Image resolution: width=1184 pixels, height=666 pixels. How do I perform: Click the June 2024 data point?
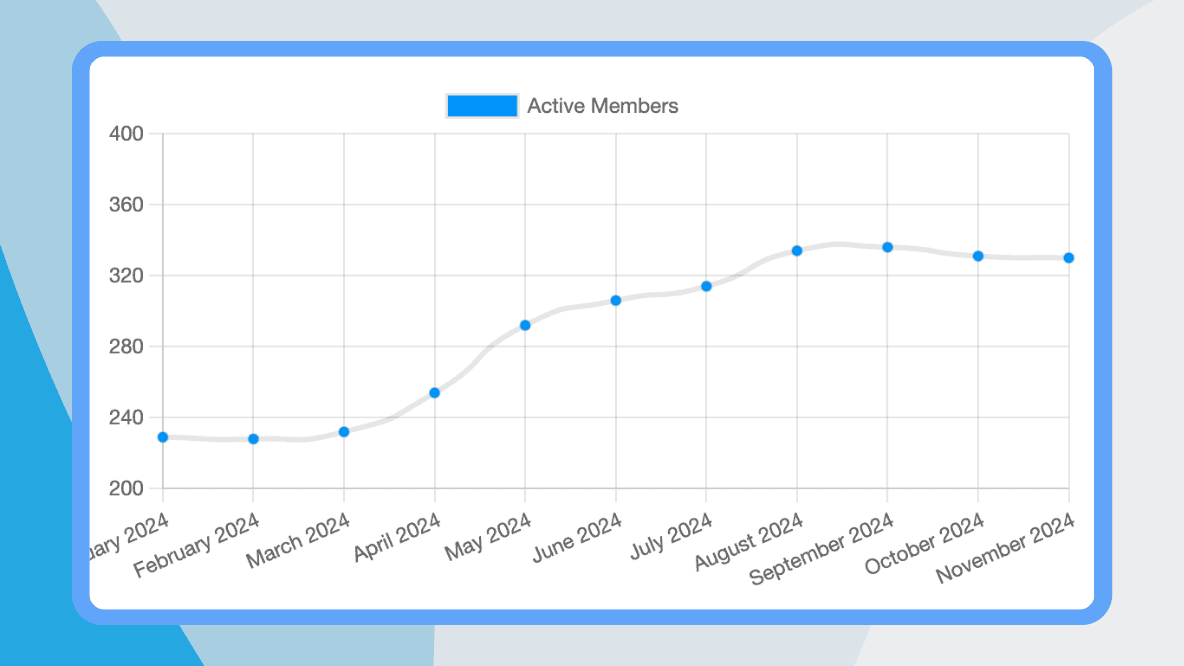[615, 299]
